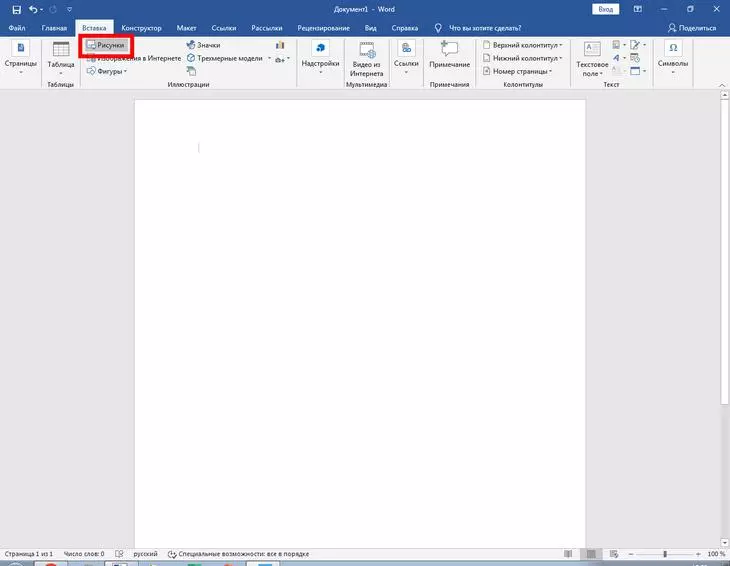
Task: Open the Номер страницы dropdown
Action: coord(517,71)
